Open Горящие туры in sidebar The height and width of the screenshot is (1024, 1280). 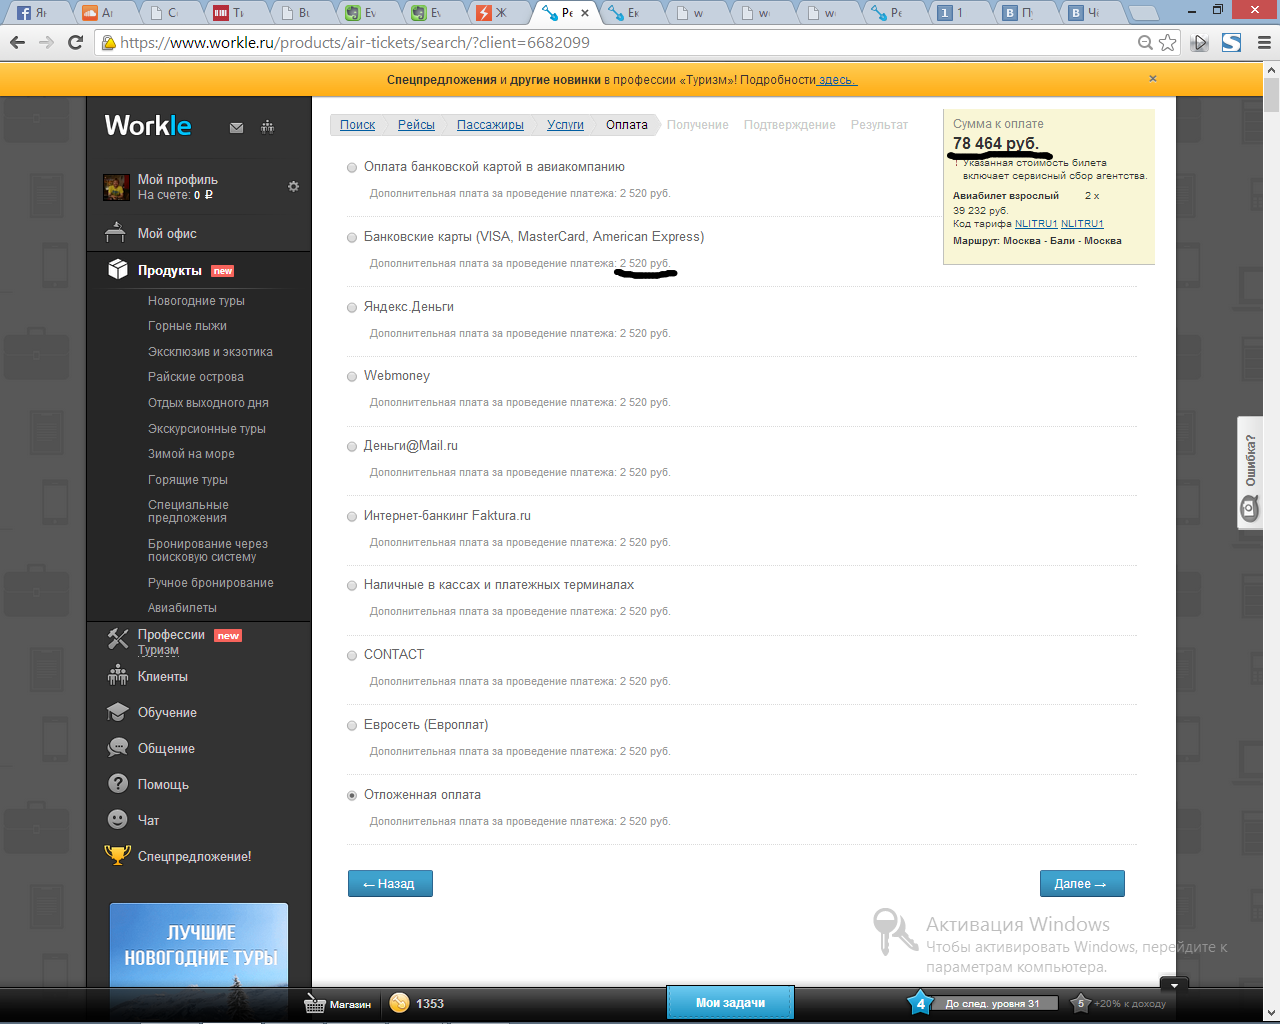click(188, 480)
